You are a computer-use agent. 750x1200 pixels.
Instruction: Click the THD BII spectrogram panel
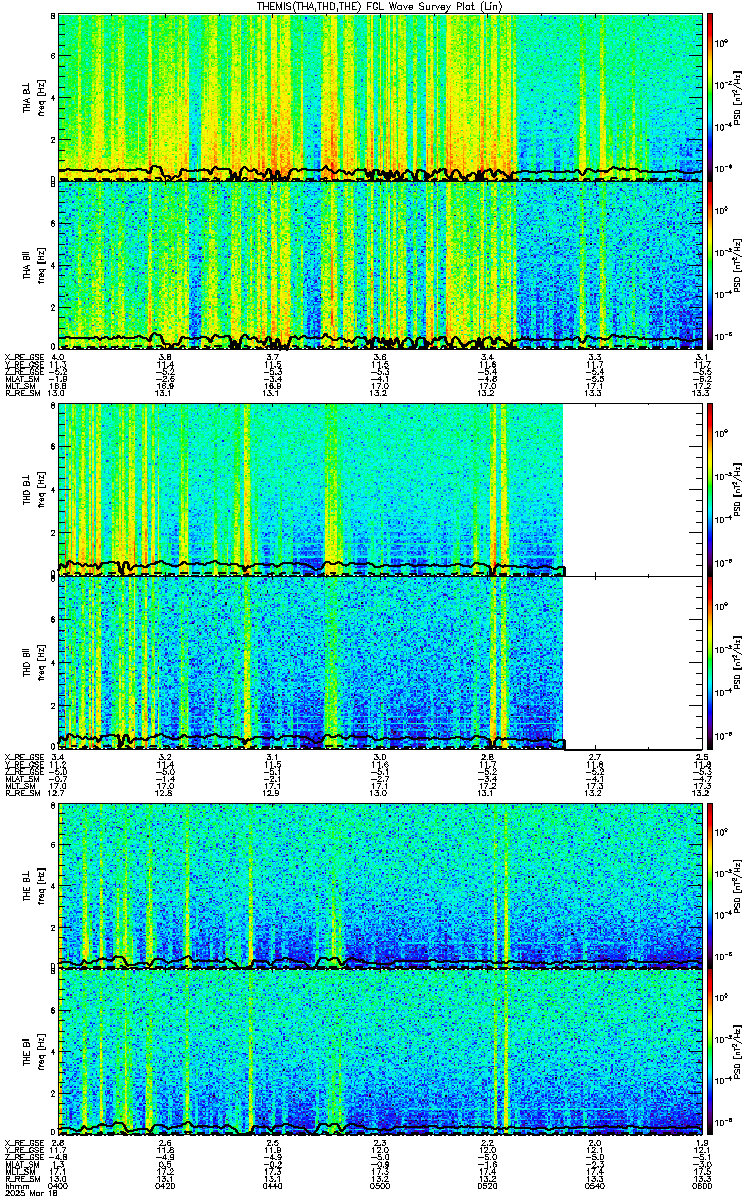pos(310,662)
